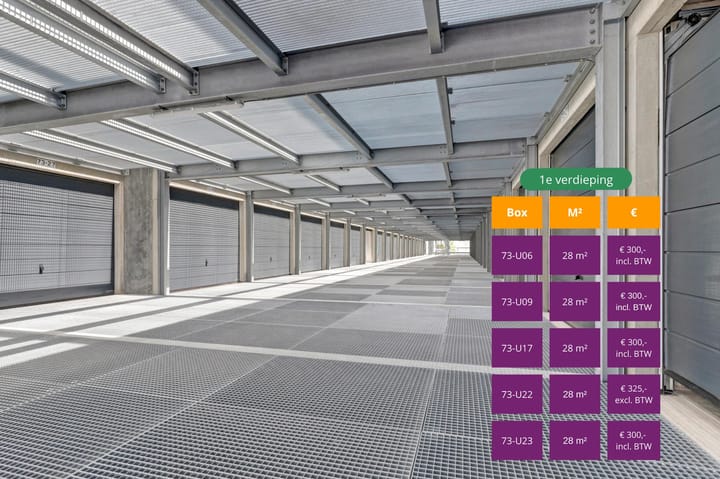Click the 28 m² cell for 73-U06

(575, 255)
